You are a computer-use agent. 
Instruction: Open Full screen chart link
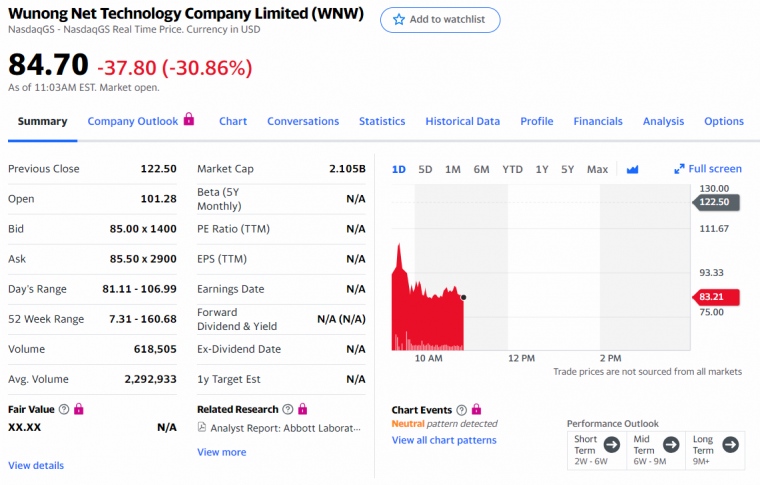coord(708,169)
